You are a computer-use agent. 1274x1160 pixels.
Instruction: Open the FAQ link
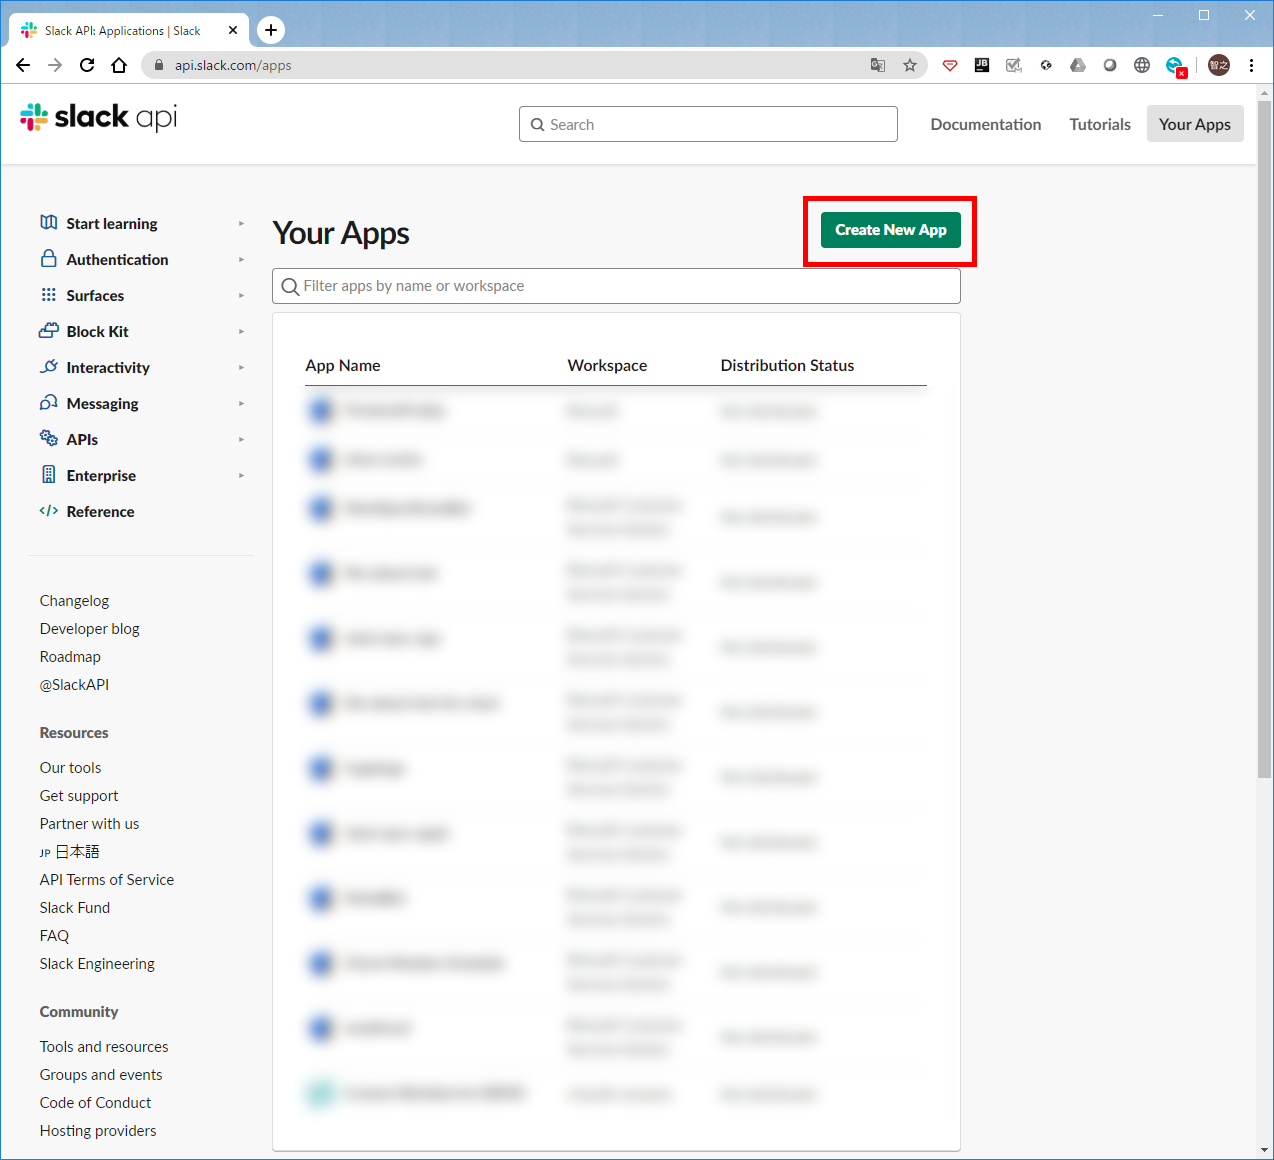pos(54,936)
